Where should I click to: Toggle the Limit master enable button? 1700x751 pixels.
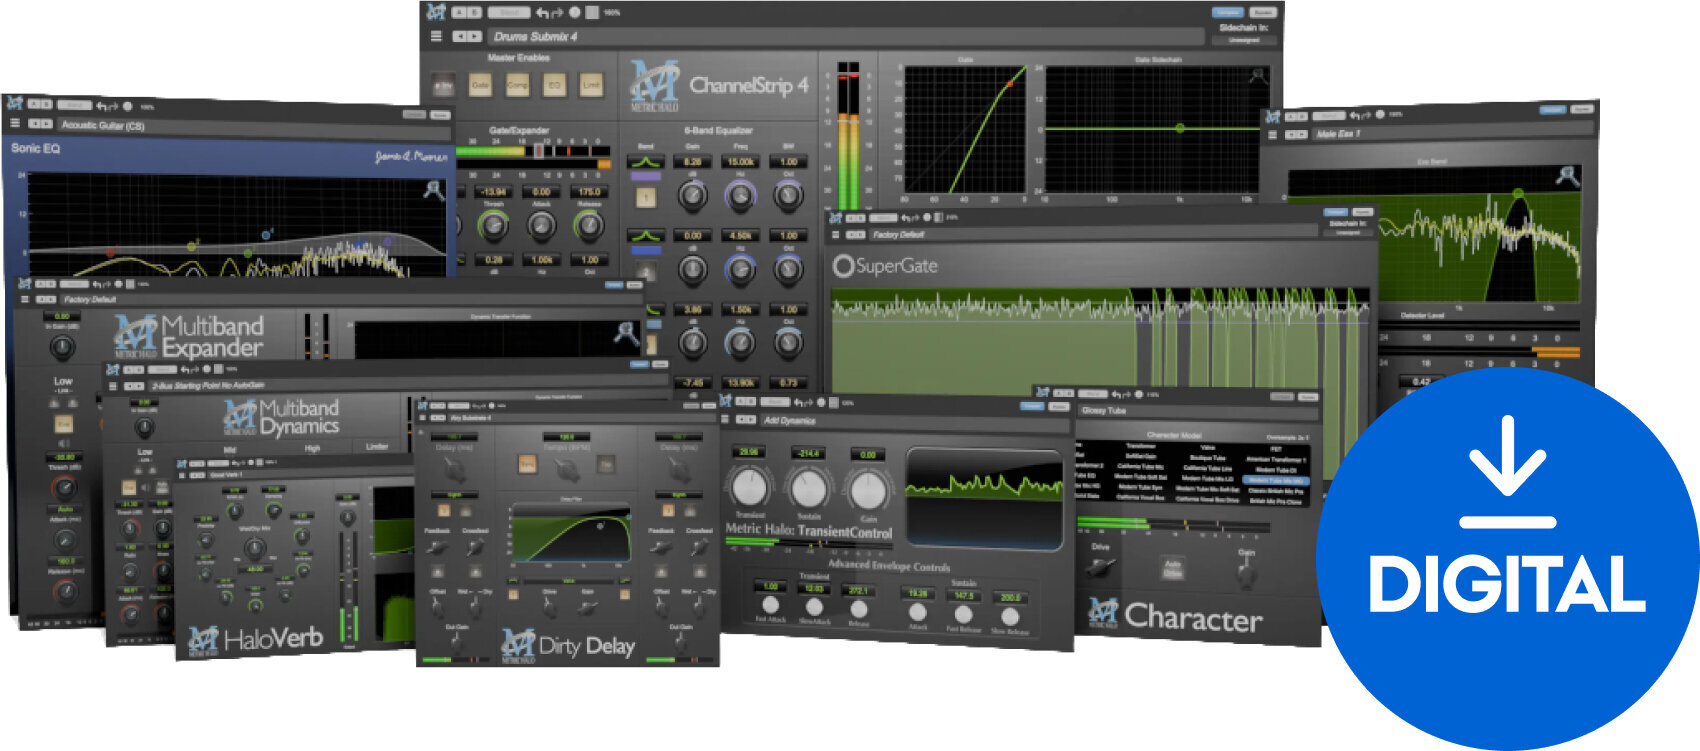[592, 86]
